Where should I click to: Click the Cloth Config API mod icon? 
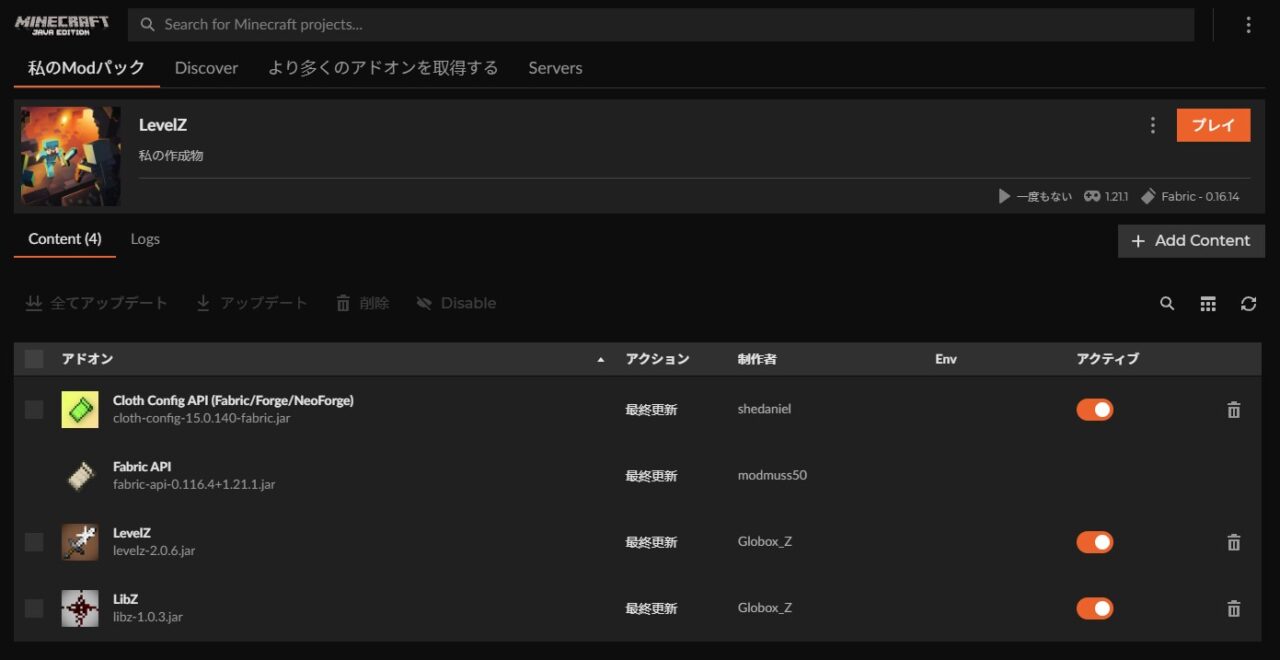[x=80, y=409]
